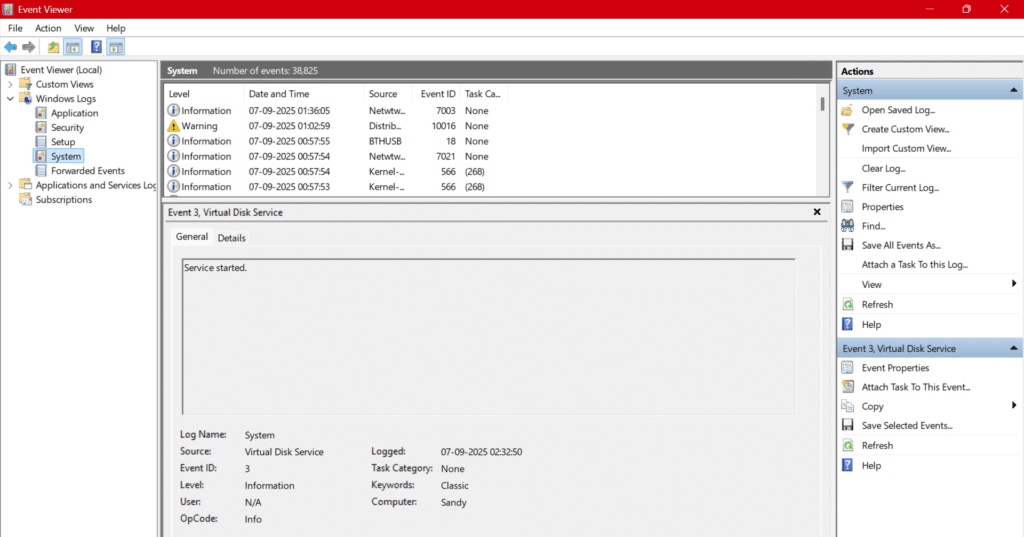
Task: Click the Security log icon in tree
Action: pos(41,127)
